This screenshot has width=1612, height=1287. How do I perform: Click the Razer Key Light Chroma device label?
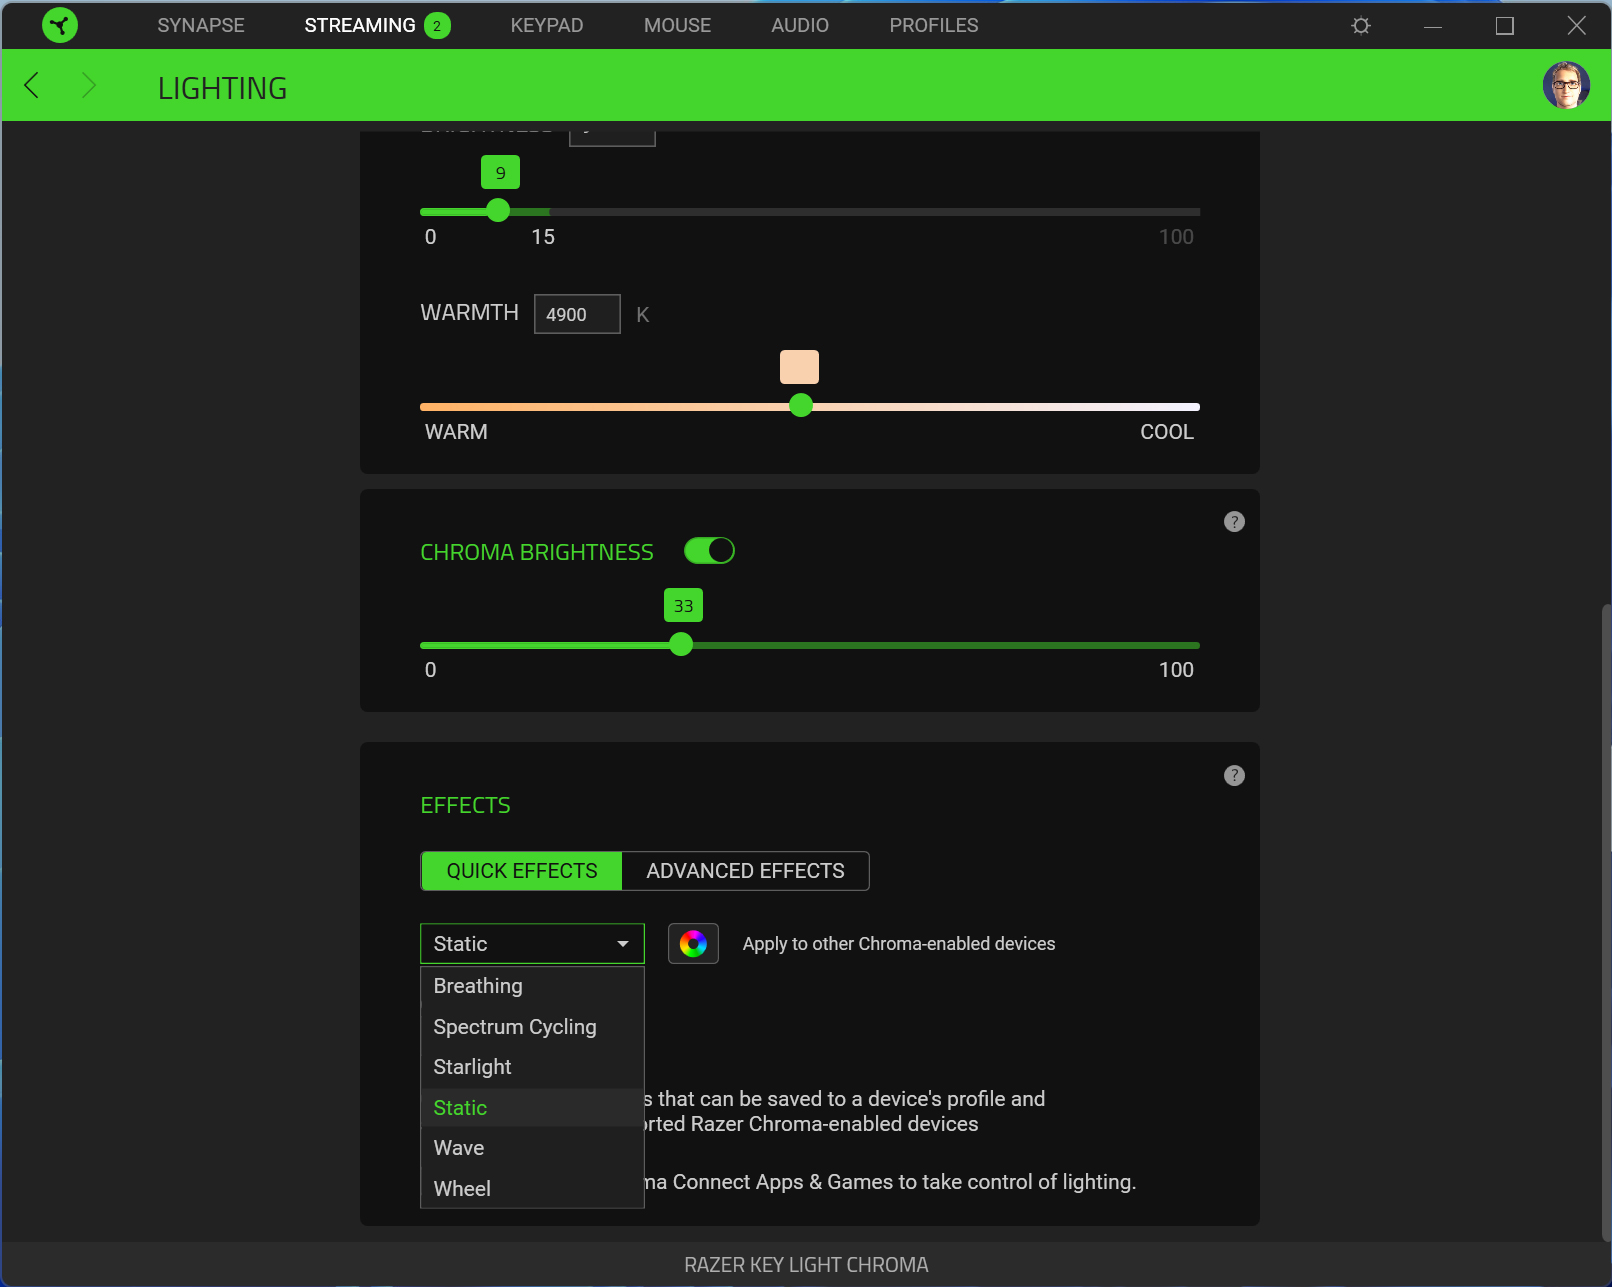(x=806, y=1265)
